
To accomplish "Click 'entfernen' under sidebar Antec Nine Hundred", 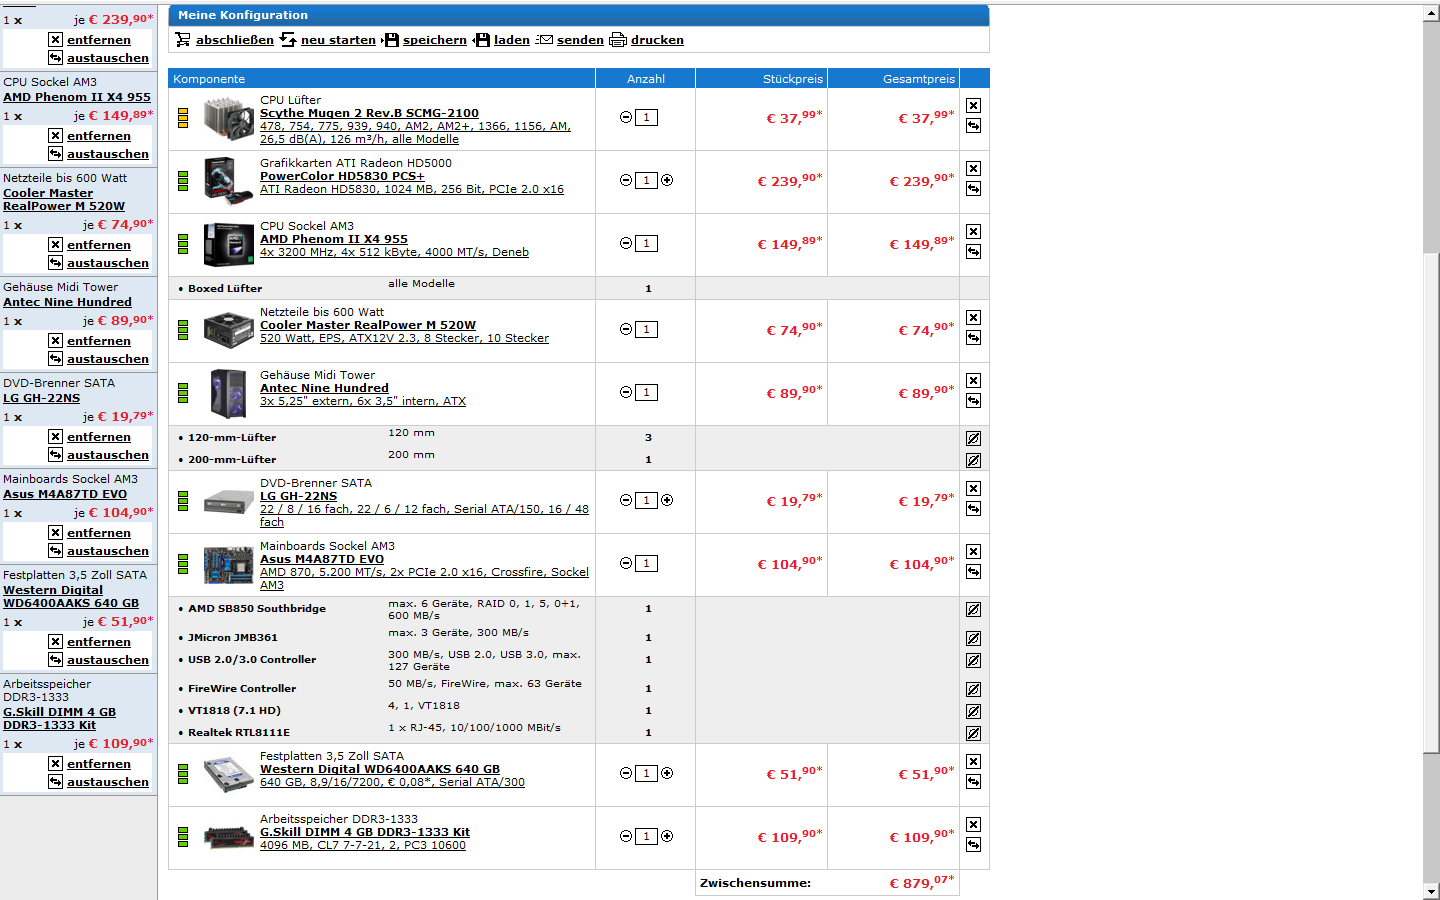I will [x=99, y=341].
